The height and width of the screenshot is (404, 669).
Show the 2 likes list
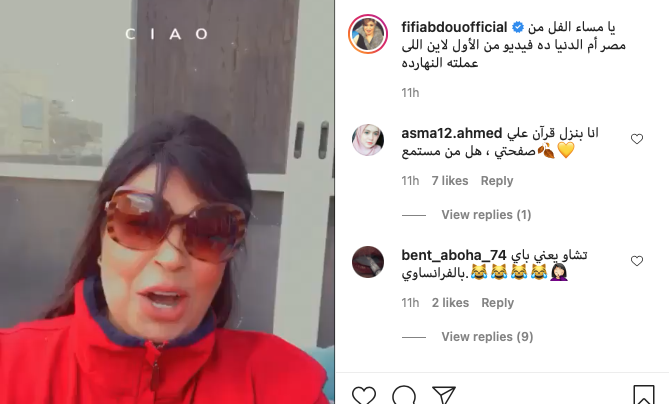click(x=450, y=303)
